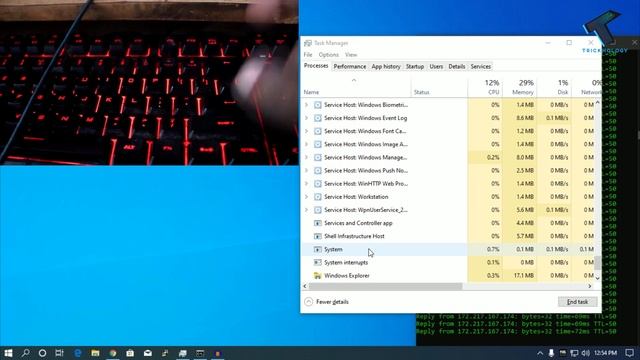This screenshot has width=640, height=360.
Task: Expand Service Host: Windows Font Cache row
Action: click(x=307, y=131)
